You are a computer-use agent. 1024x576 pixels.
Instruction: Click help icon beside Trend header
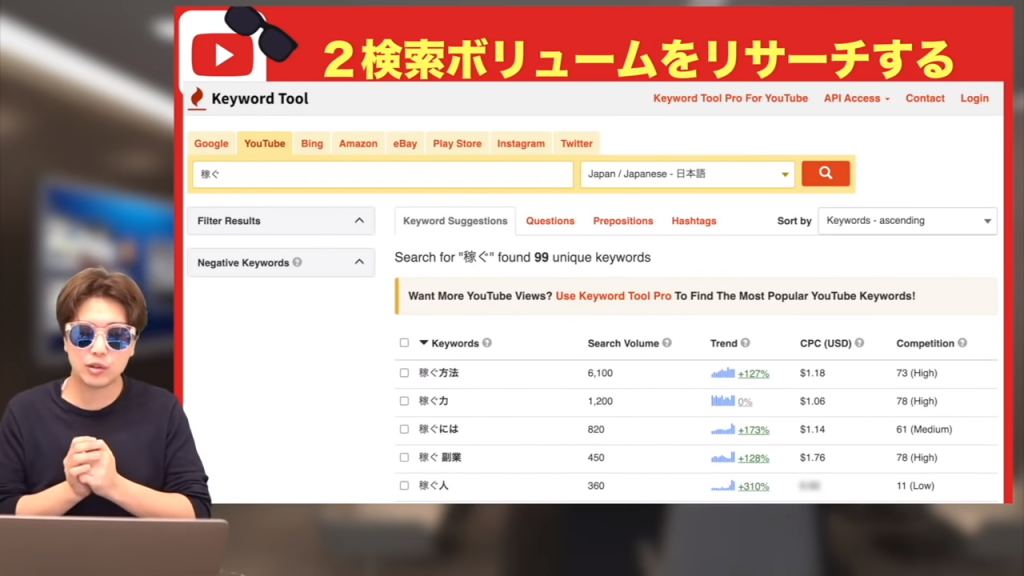[745, 343]
